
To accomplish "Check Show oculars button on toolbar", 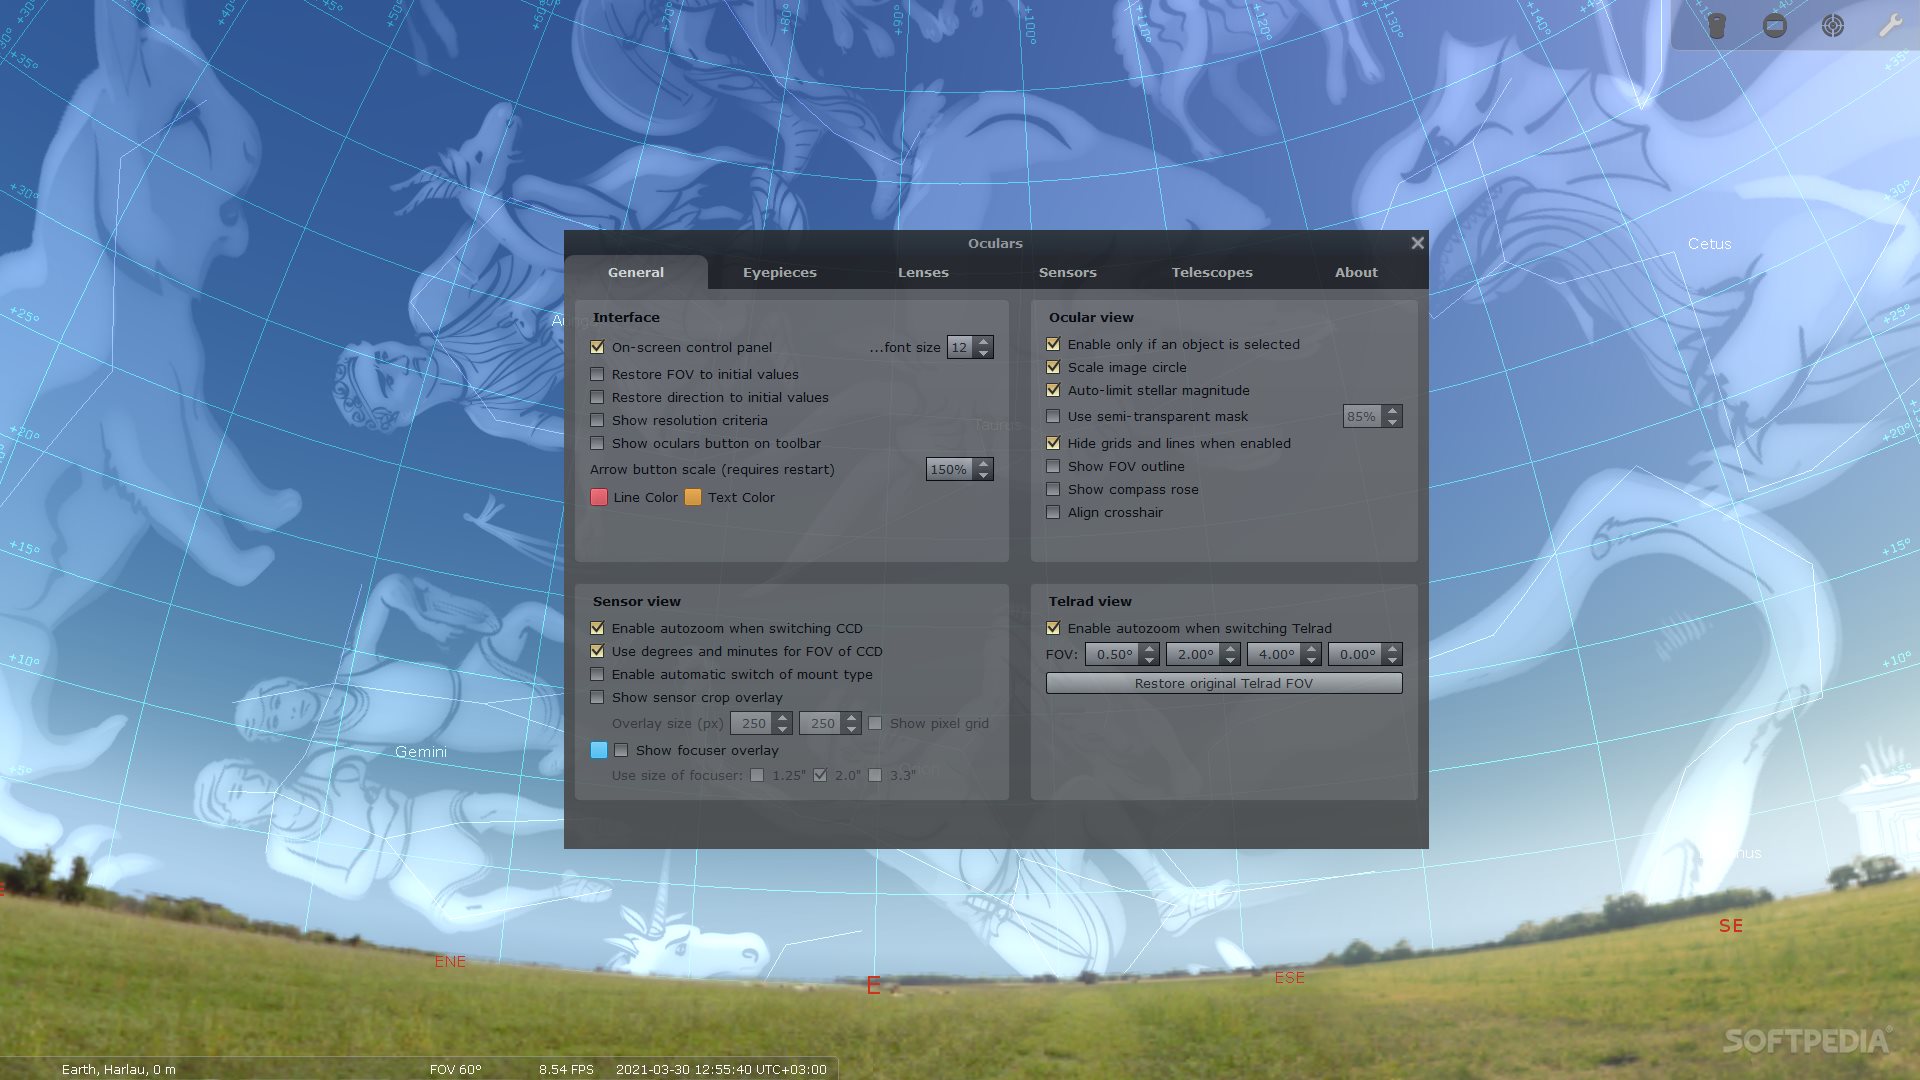I will [x=597, y=443].
